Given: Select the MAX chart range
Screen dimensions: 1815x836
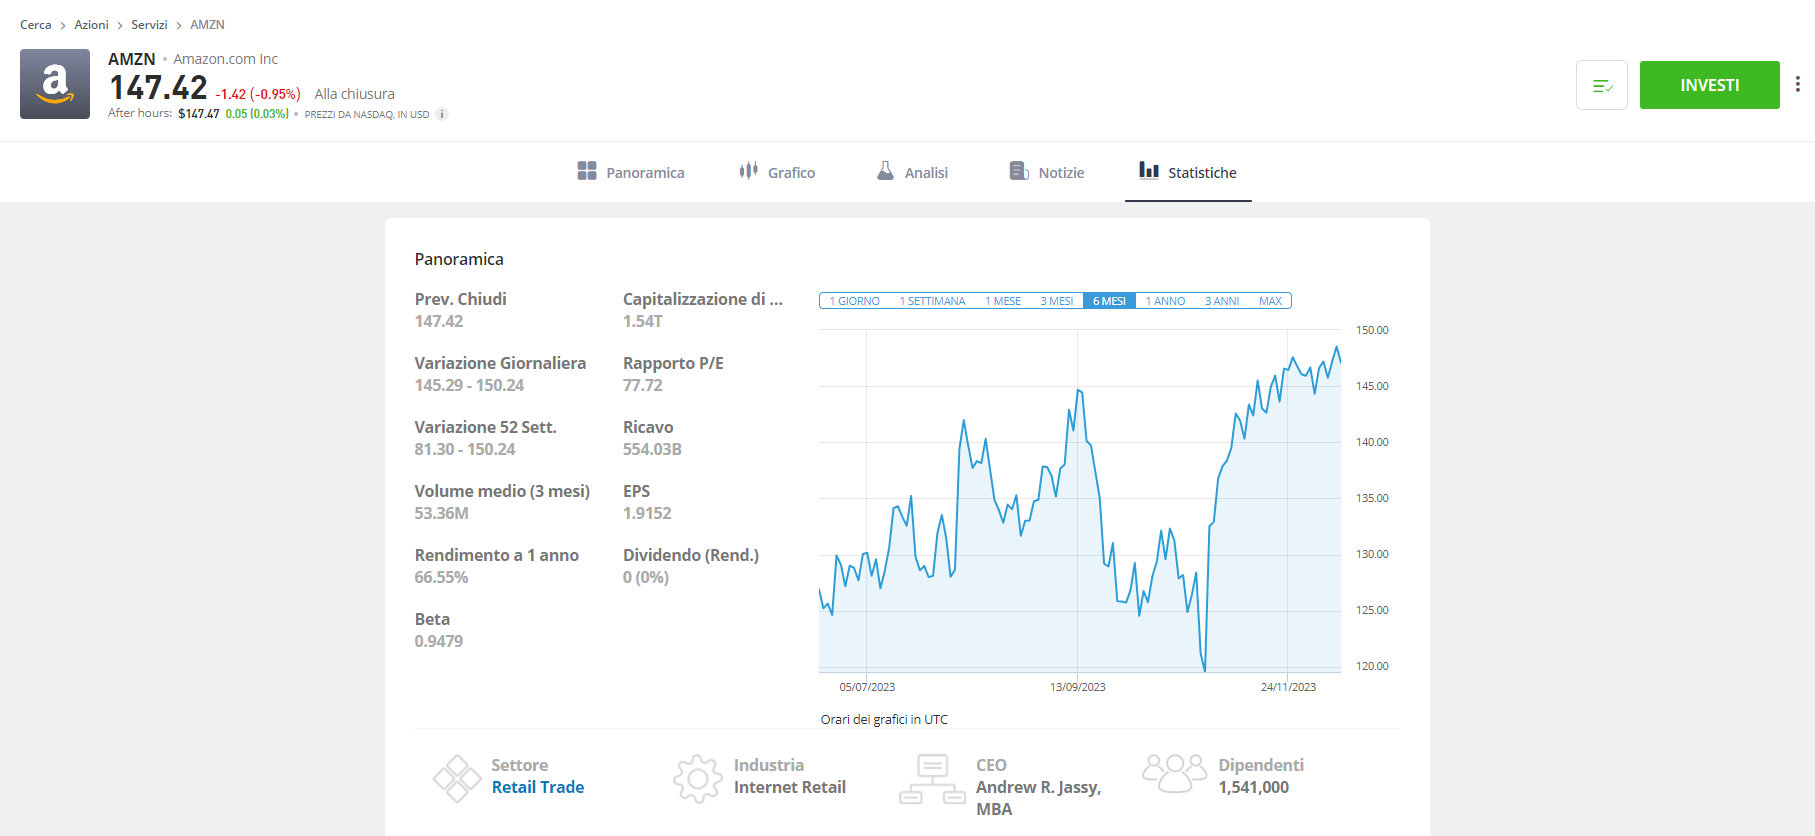Looking at the screenshot, I should (1270, 301).
